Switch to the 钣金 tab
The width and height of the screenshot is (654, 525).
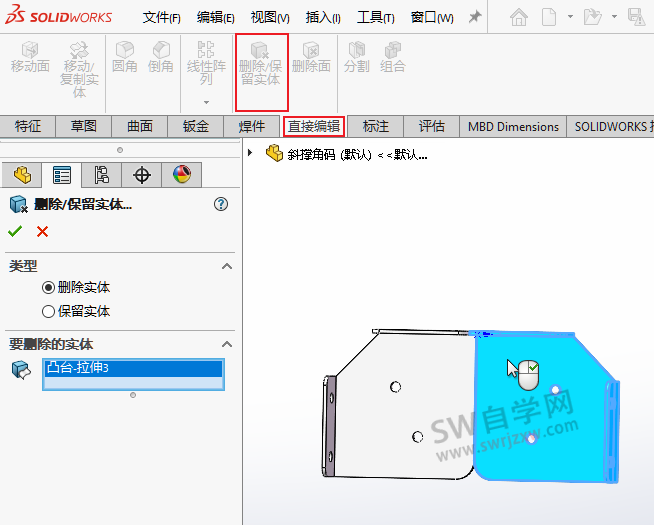[195, 126]
